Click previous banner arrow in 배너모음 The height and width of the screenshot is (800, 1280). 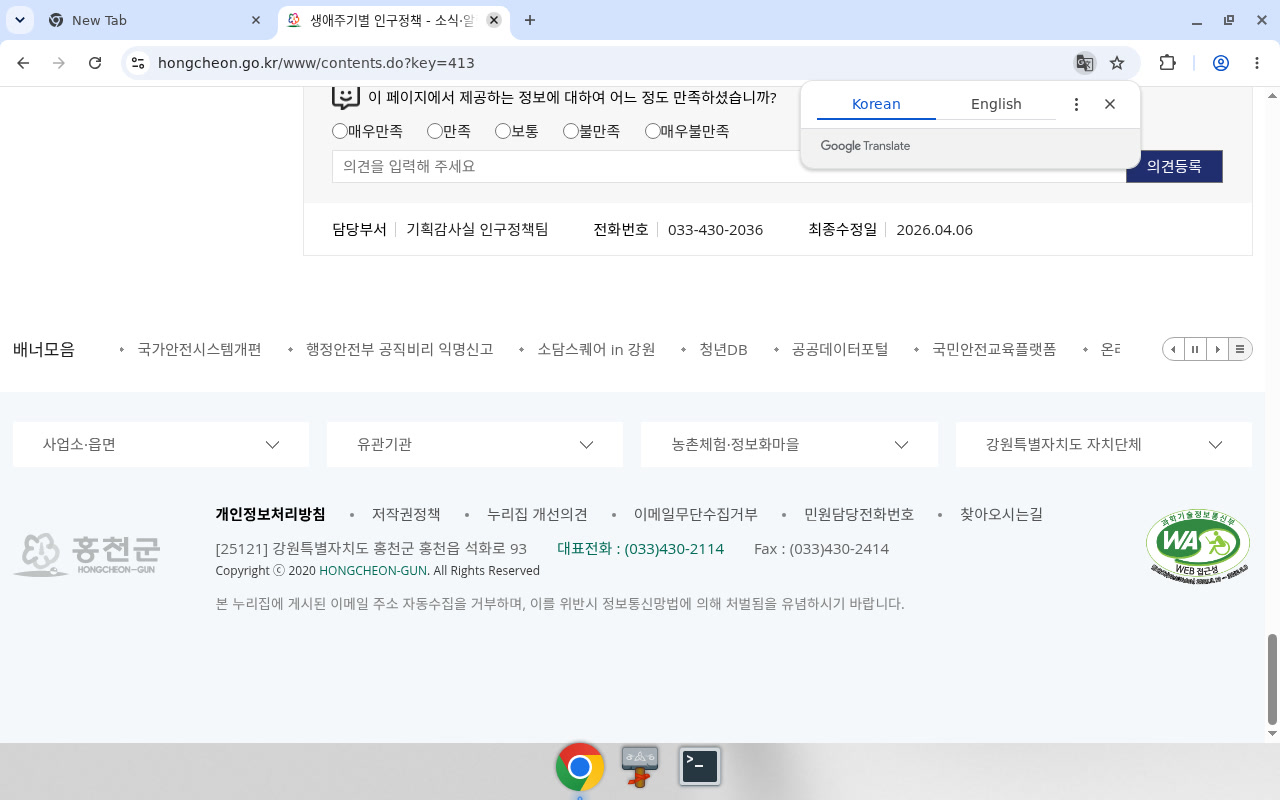click(x=1173, y=349)
